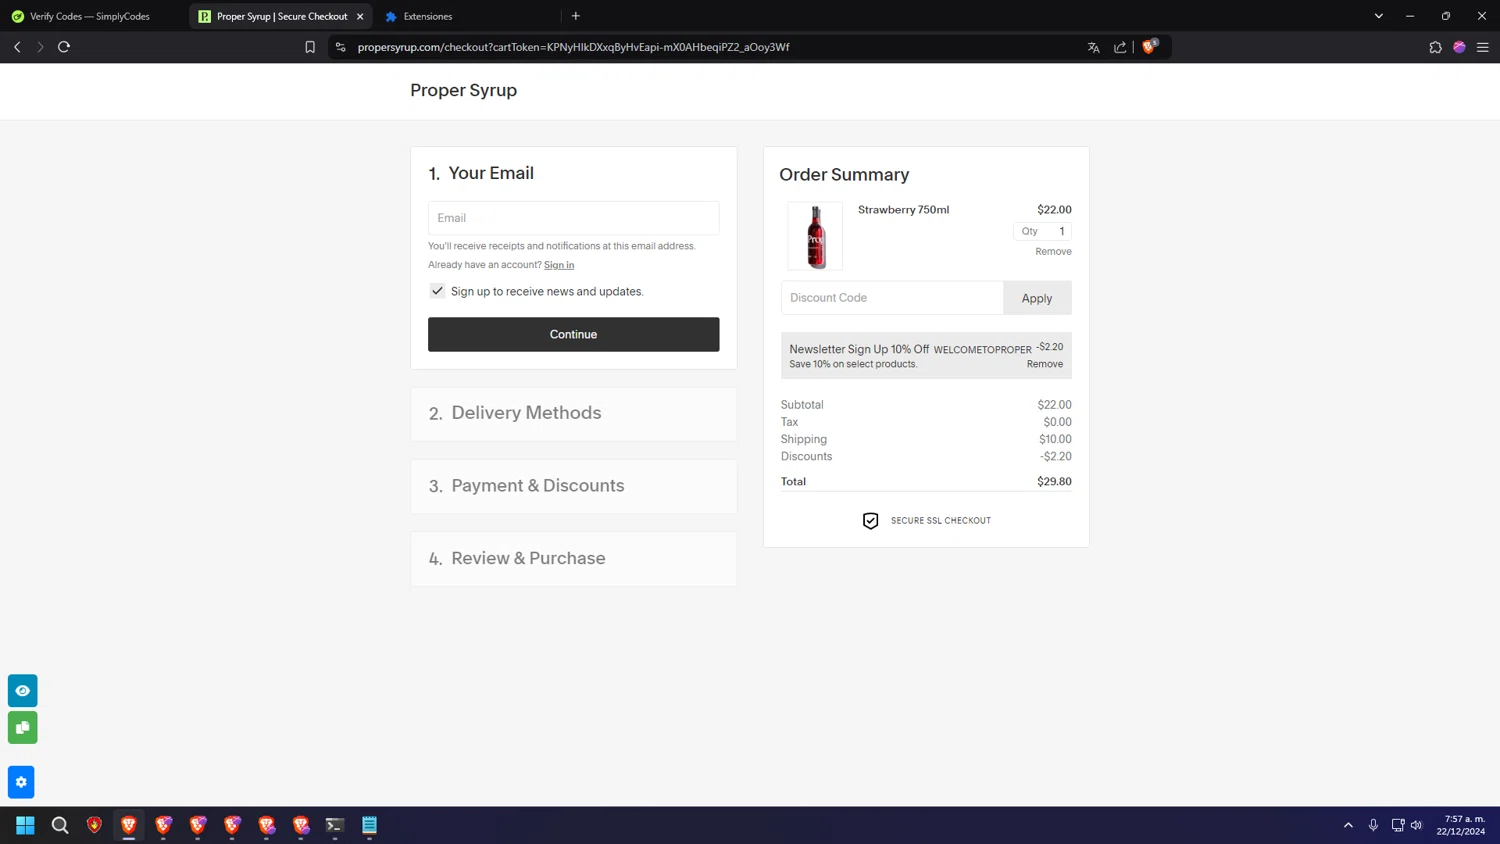
Task: Open the terminal app in taskbar
Action: point(335,825)
